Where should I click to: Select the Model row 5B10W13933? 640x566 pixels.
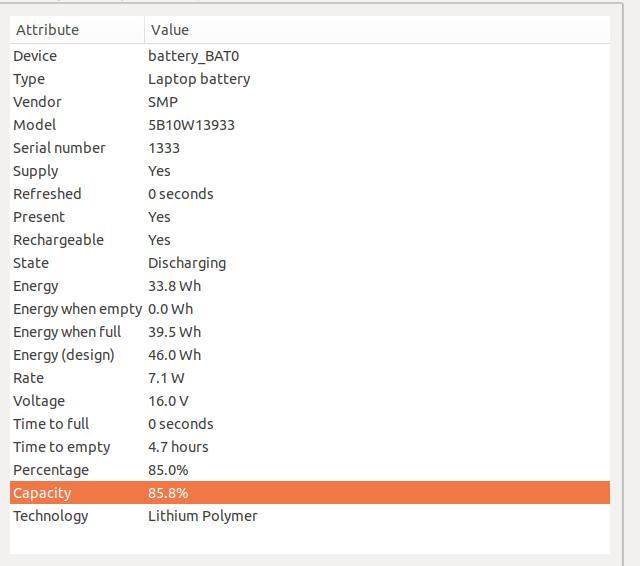[x=310, y=125]
